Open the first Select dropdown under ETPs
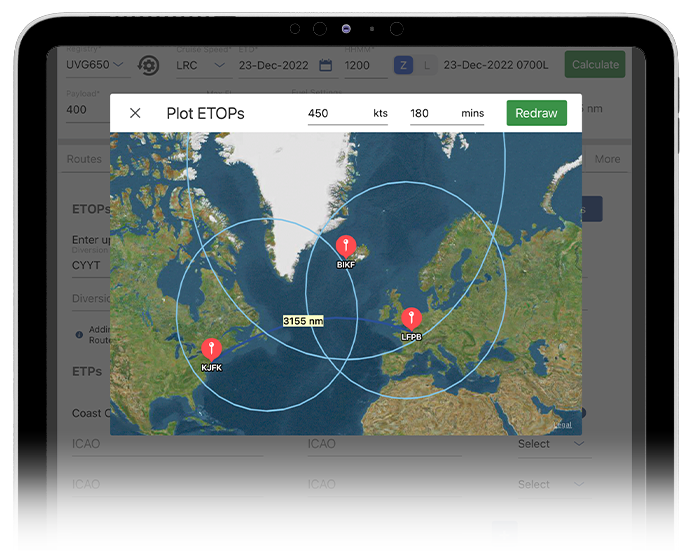 point(549,444)
